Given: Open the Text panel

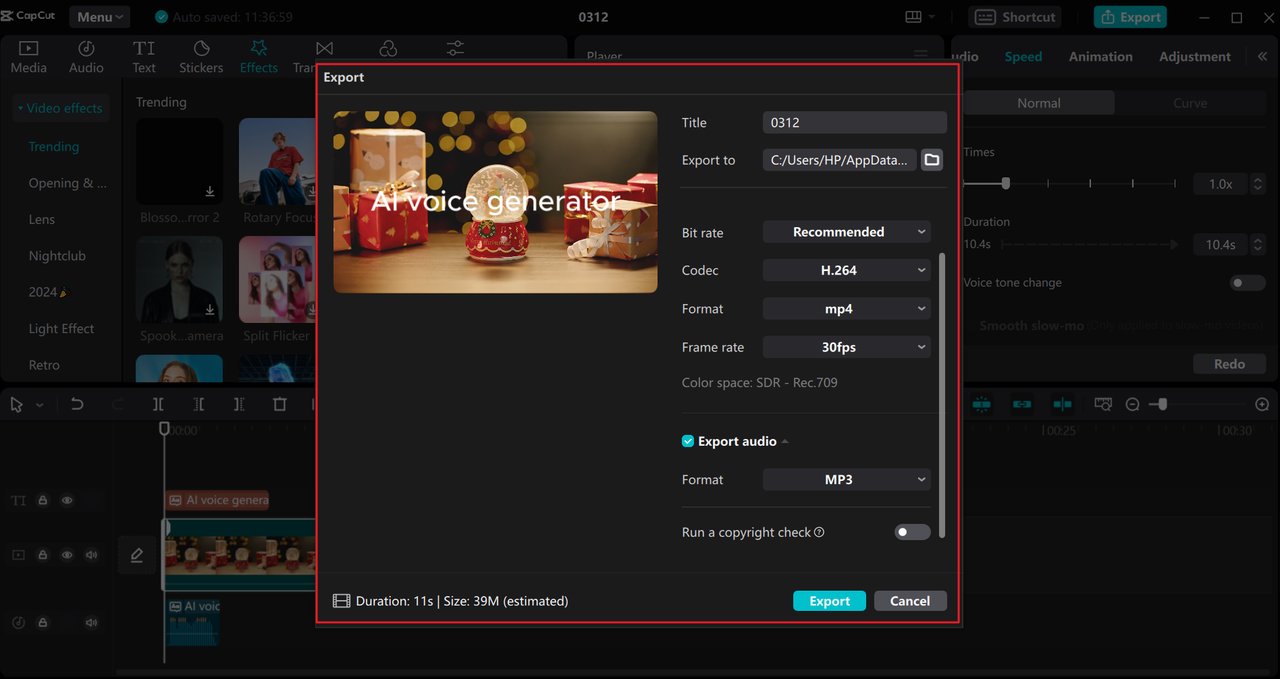Looking at the screenshot, I should (x=144, y=57).
